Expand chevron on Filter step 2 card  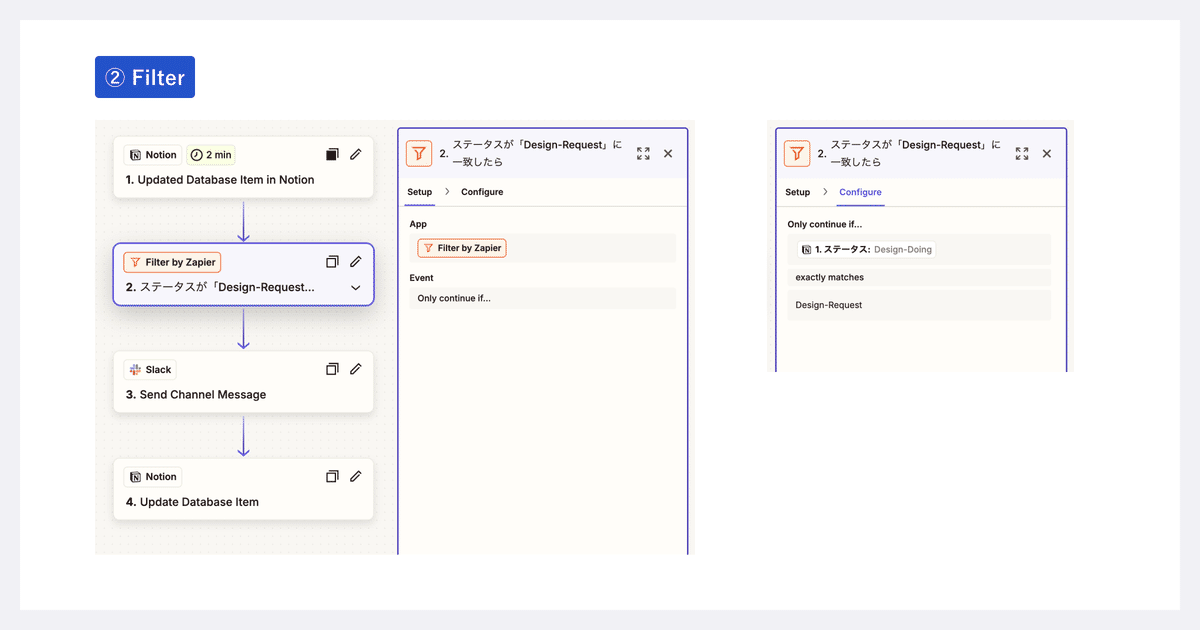click(355, 287)
